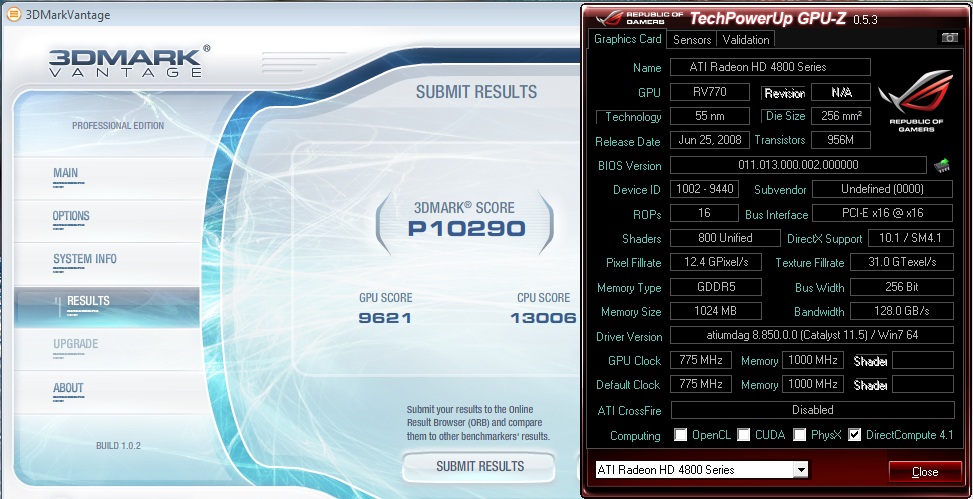This screenshot has width=973, height=499.
Task: Click the Texture Fillrate 31.0 GTexel/s field
Action: click(902, 262)
